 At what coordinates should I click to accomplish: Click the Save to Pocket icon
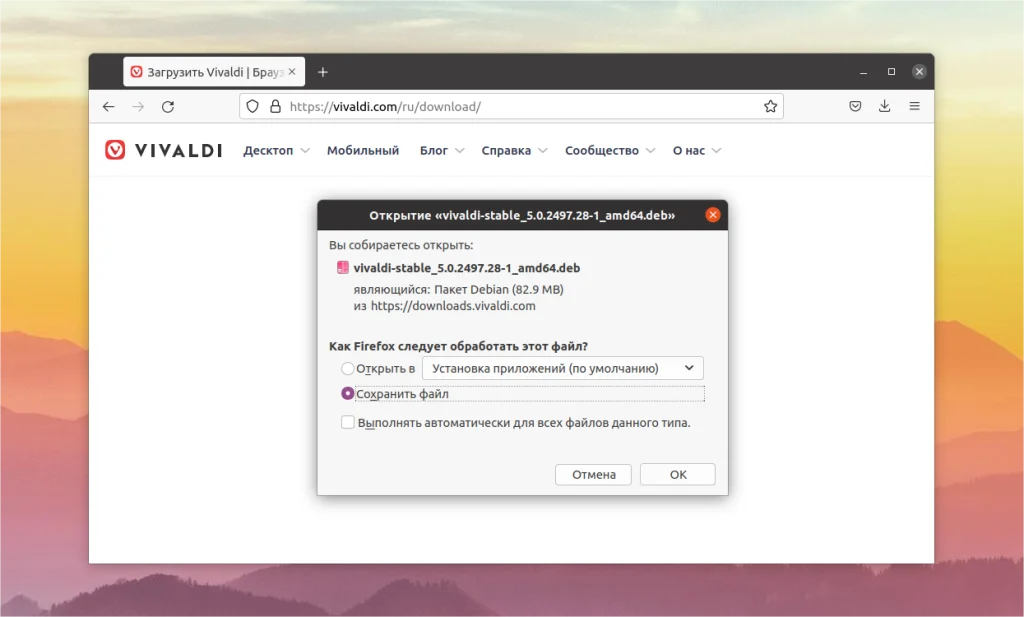[x=855, y=105]
